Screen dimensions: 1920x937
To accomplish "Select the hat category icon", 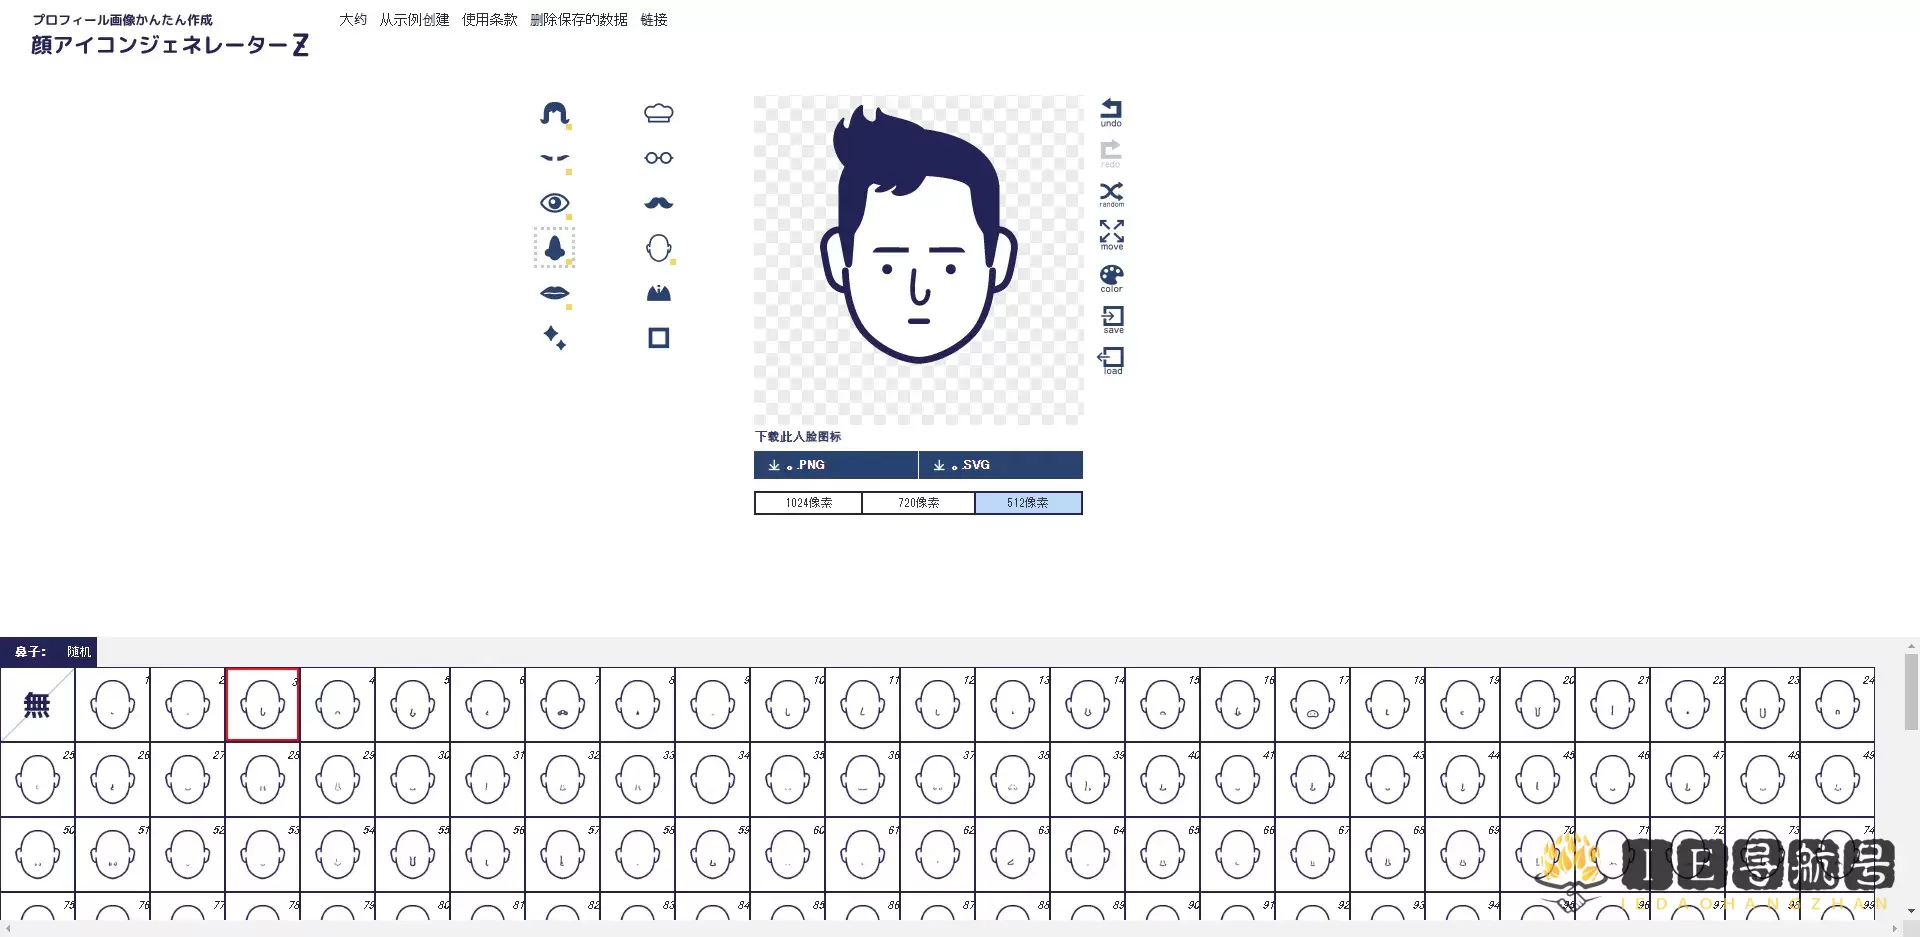I will point(658,113).
